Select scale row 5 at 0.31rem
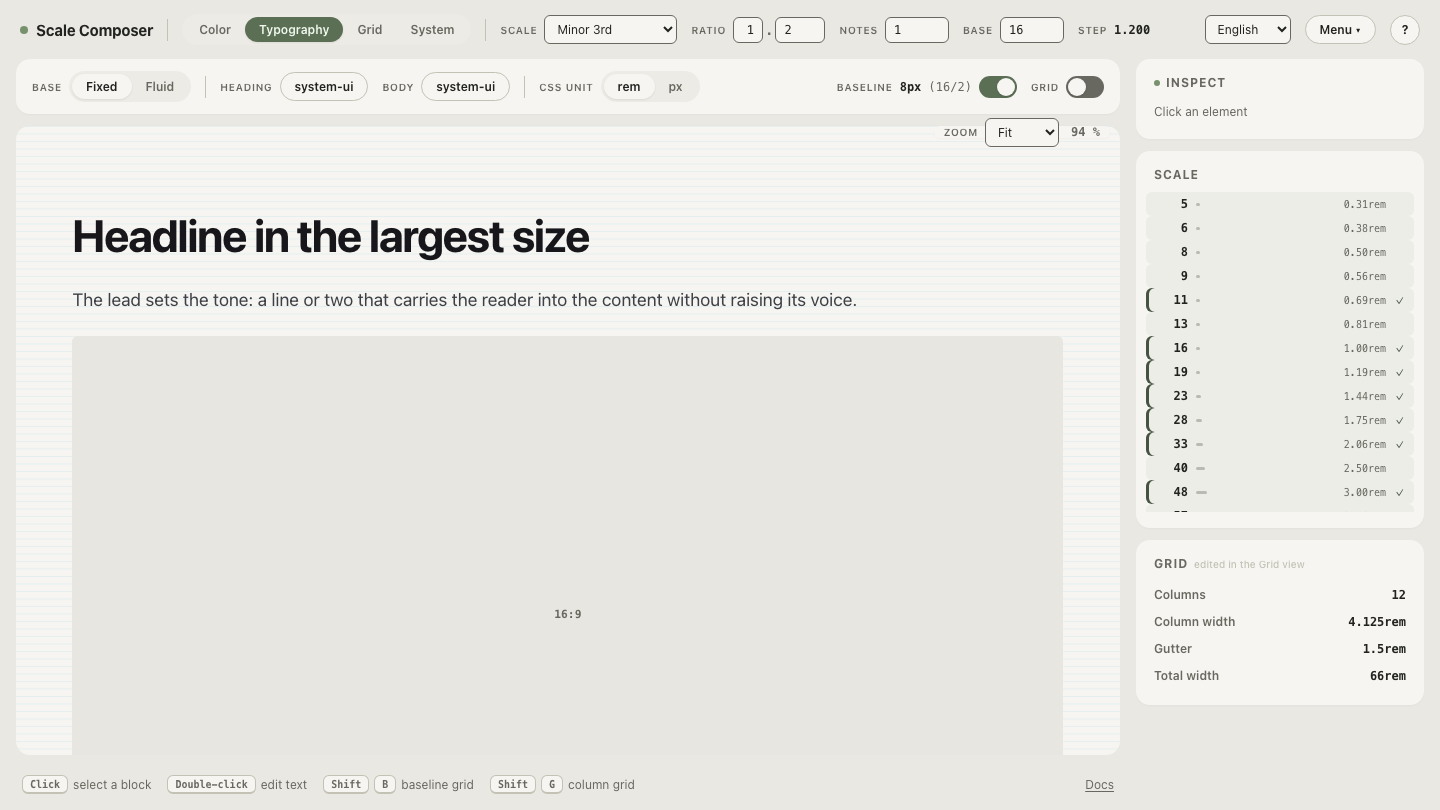This screenshot has height=810, width=1440. pyautogui.click(x=1280, y=204)
